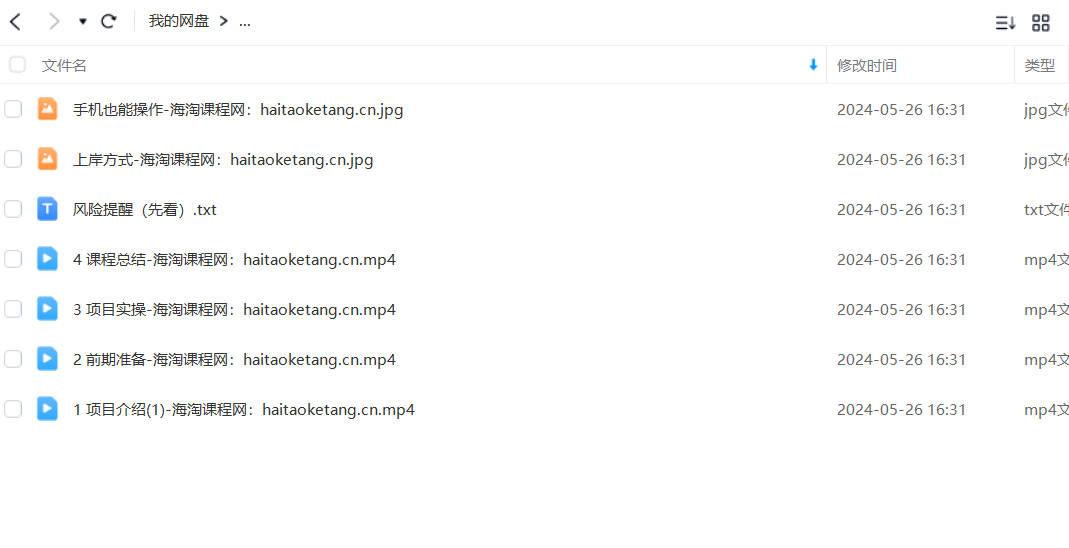Click video icon of 1 项目介绍(1)
This screenshot has width=1069, height=548.
47,408
